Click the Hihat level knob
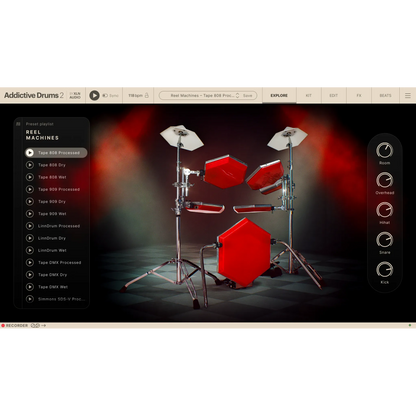 coord(384,210)
